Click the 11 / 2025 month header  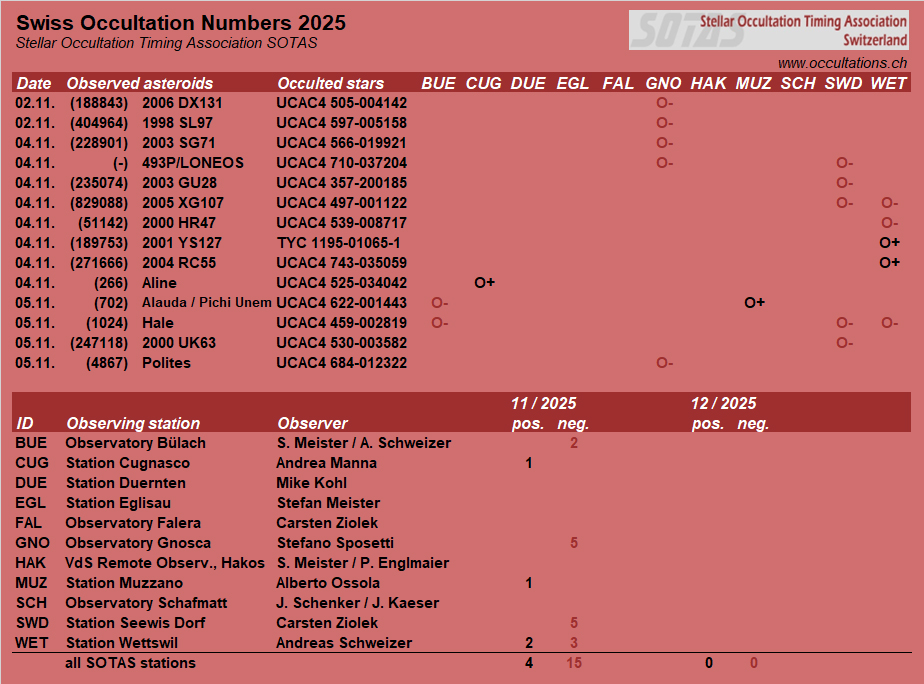pos(543,404)
